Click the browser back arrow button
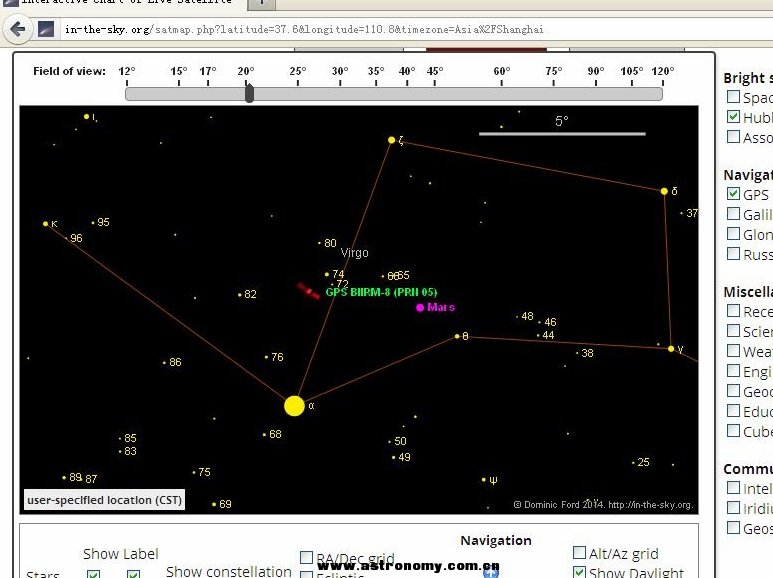 coord(17,29)
